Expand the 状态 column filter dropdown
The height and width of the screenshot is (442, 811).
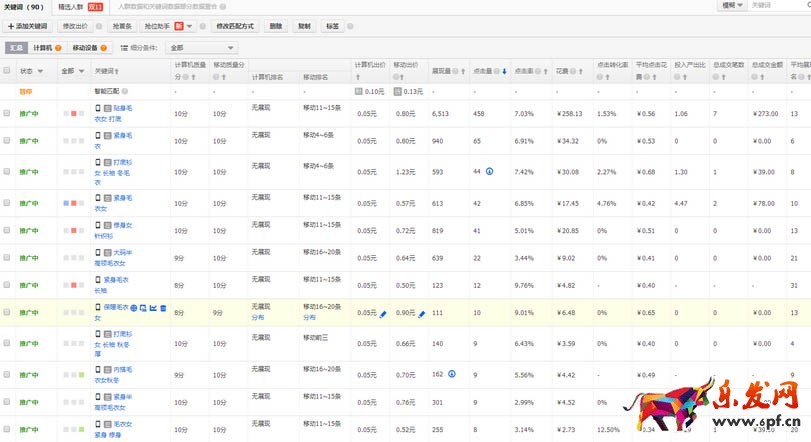click(40, 72)
